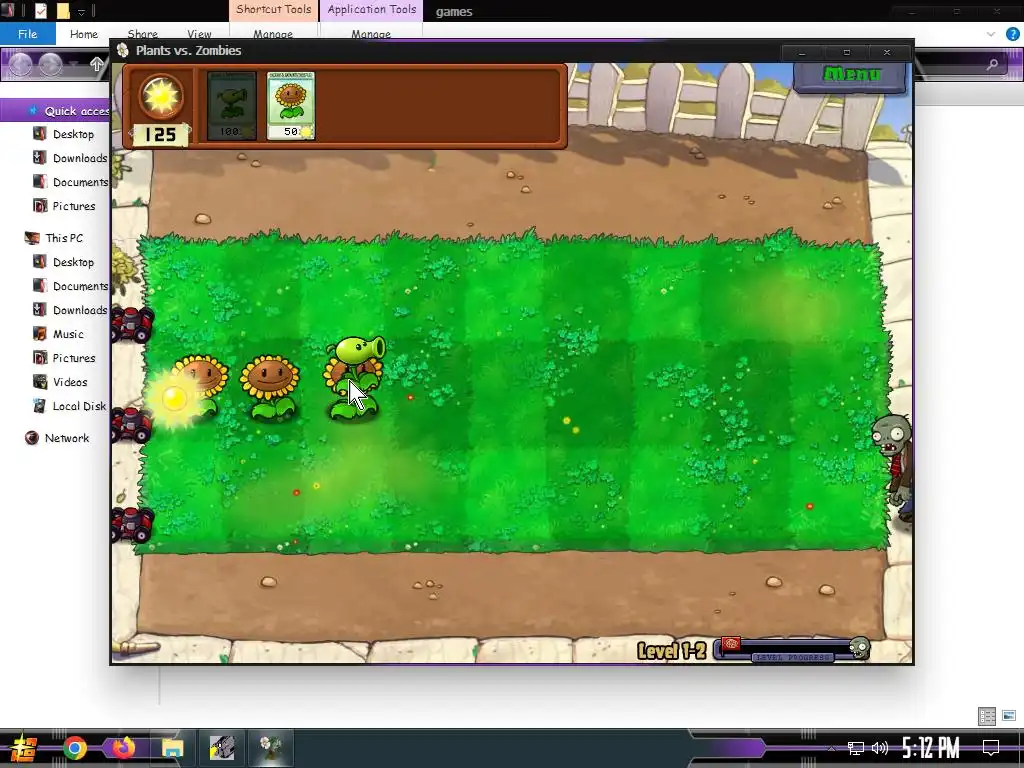
Task: Click the middle lawn mower
Action: pyautogui.click(x=132, y=424)
